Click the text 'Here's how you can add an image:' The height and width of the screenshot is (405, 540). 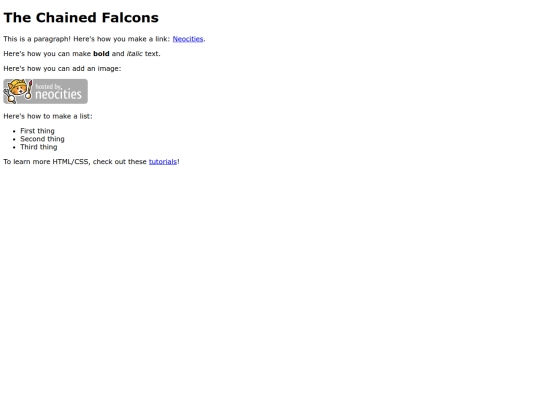coord(62,69)
